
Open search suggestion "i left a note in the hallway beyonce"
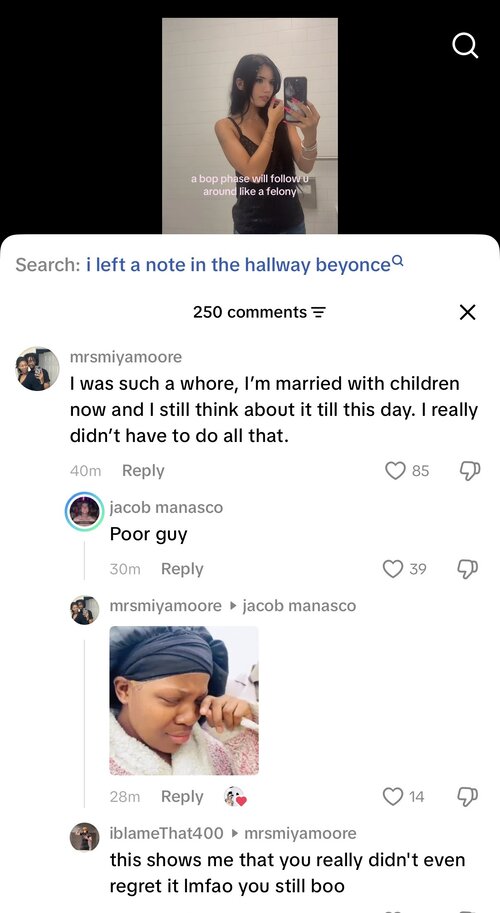coord(244,265)
